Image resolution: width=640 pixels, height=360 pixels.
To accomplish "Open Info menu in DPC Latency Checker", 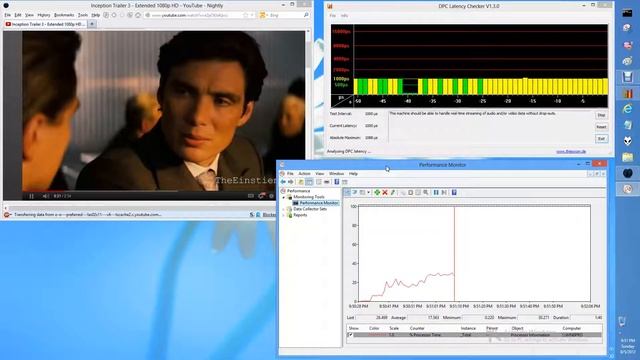I will click(344, 16).
